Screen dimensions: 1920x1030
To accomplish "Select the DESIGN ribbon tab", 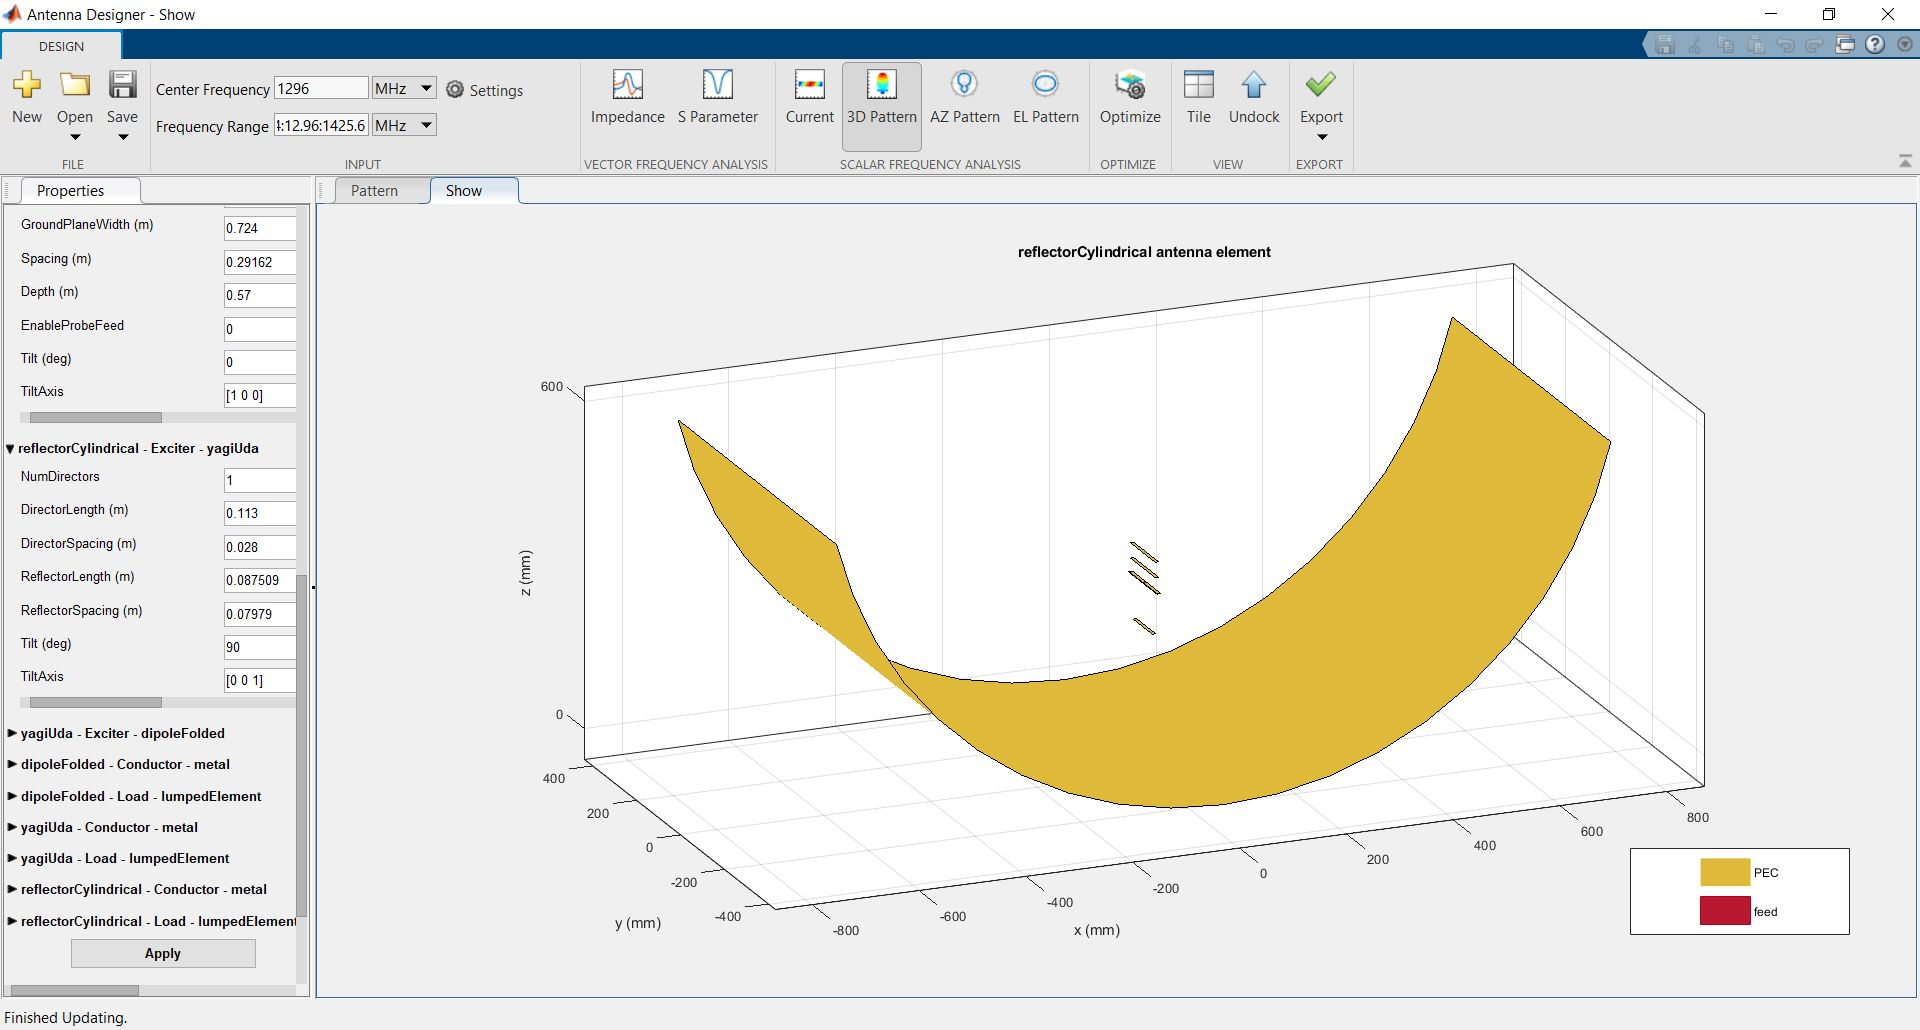I will coord(61,46).
